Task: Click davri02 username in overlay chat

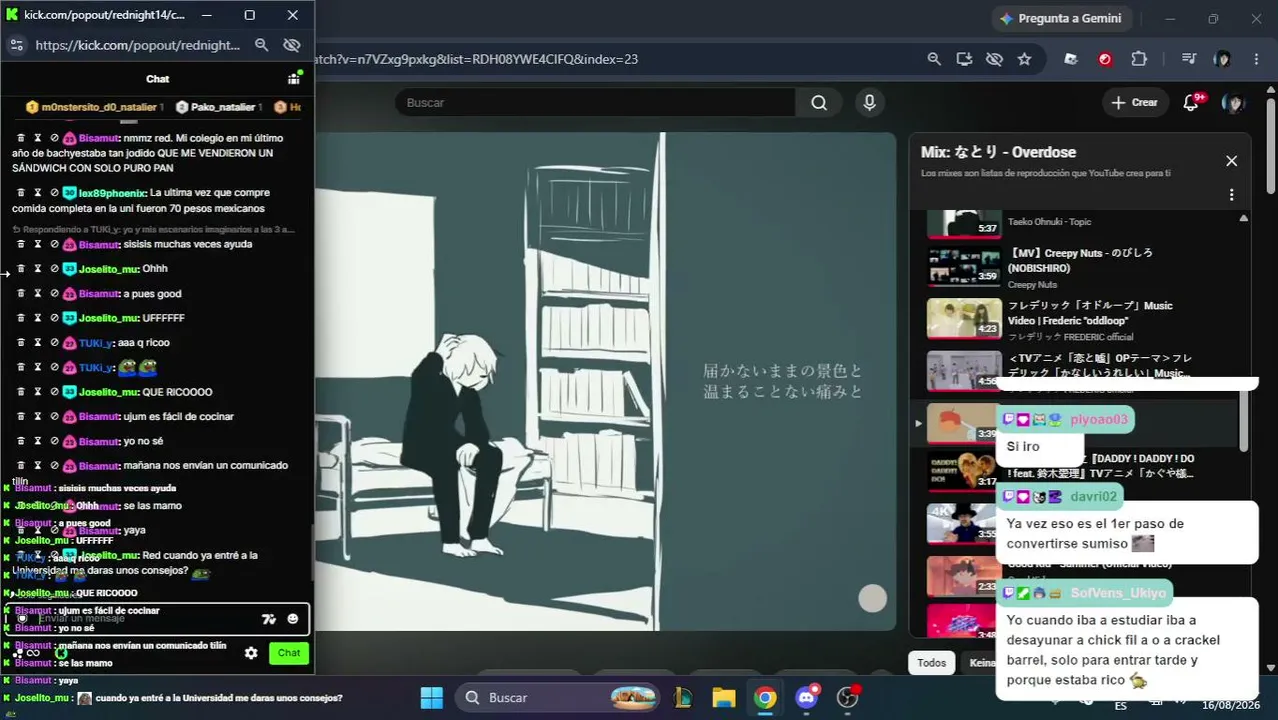Action: click(x=1093, y=496)
